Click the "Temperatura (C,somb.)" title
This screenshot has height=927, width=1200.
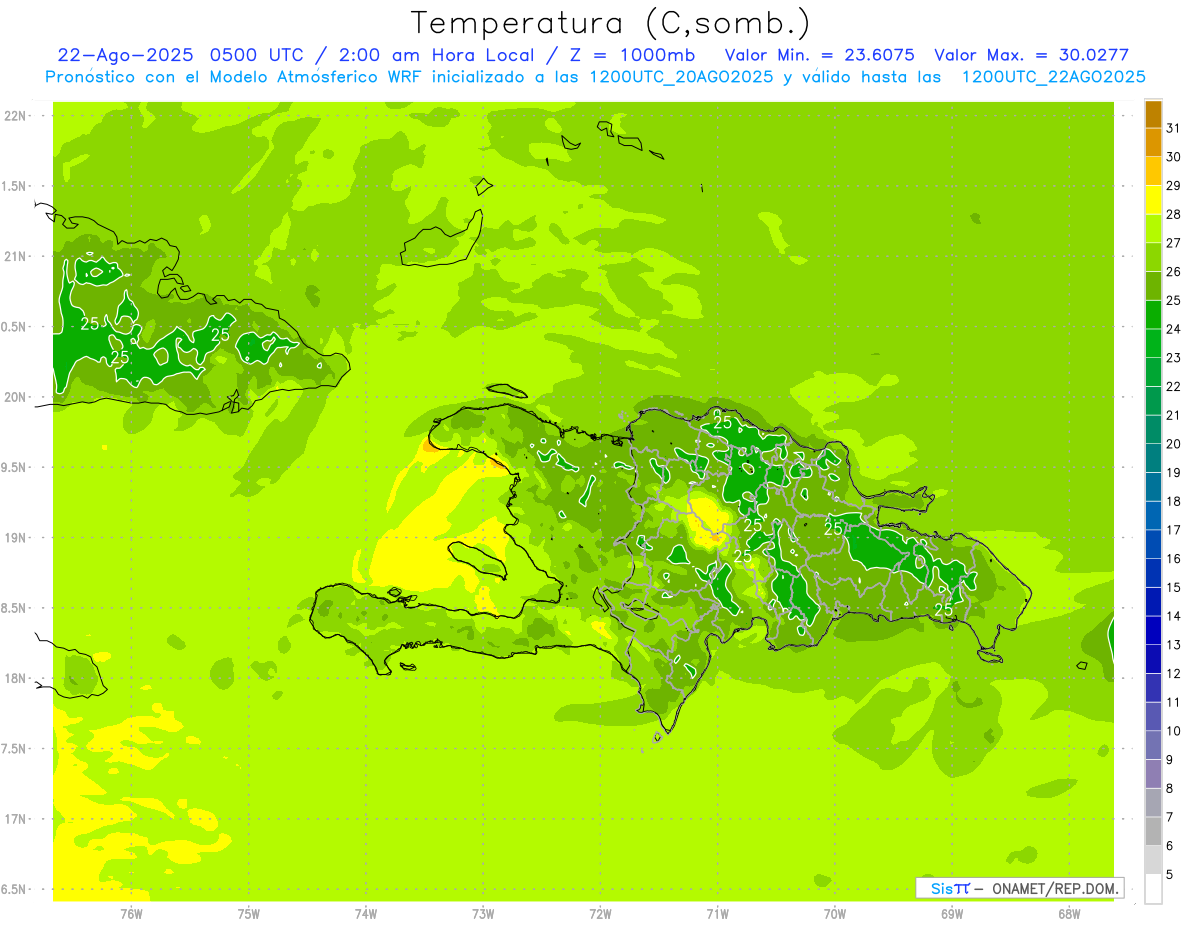pos(610,23)
